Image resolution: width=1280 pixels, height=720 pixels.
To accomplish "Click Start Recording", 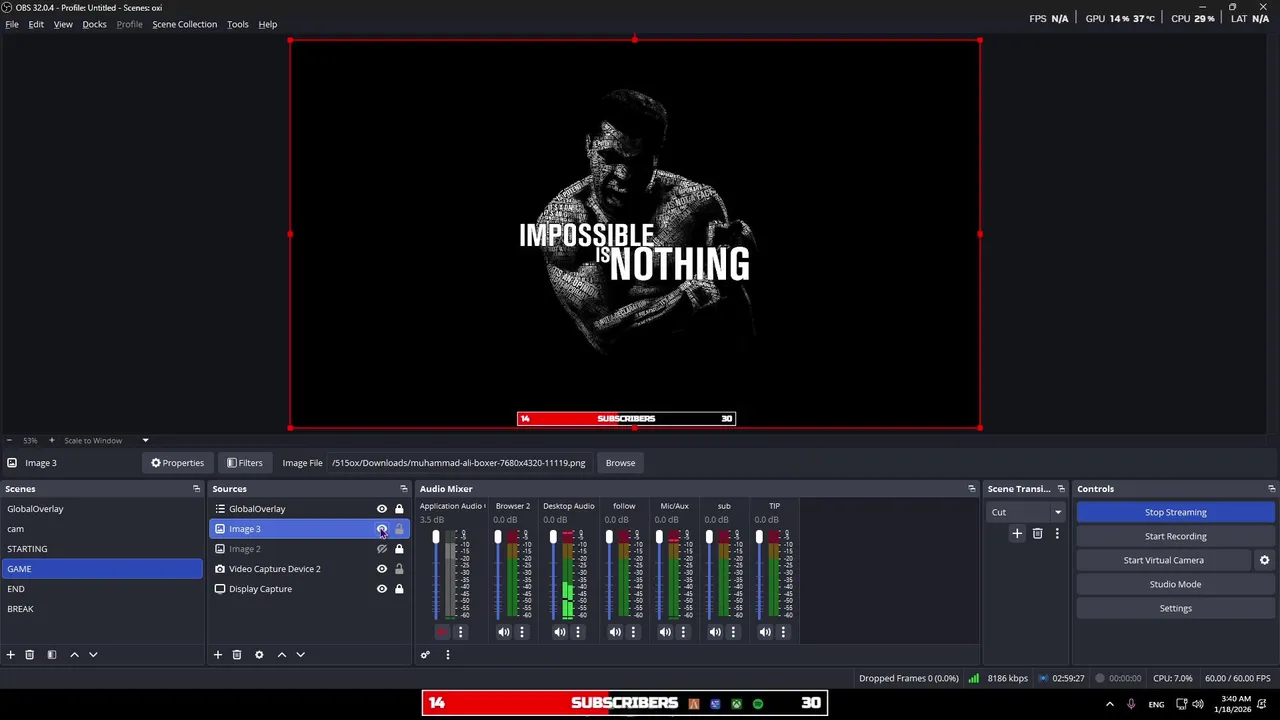I will point(1175,536).
